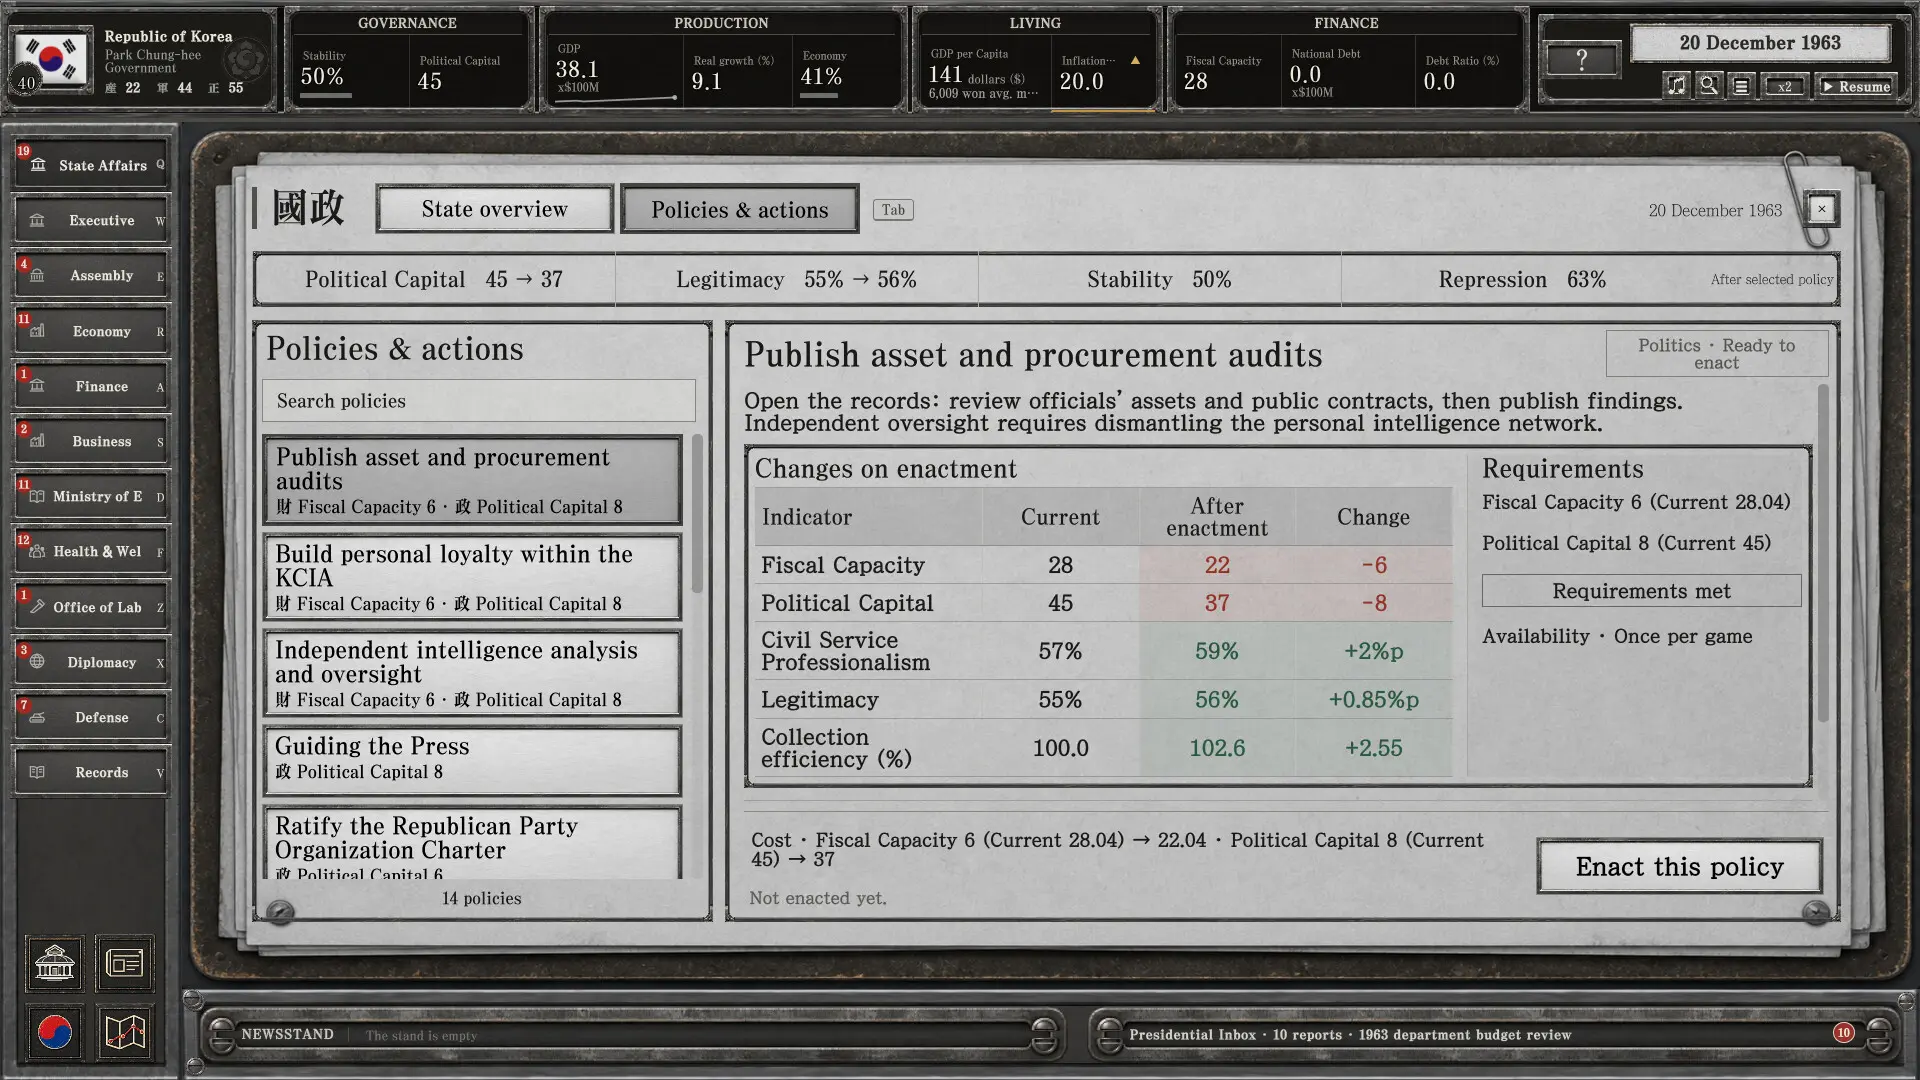The height and width of the screenshot is (1080, 1920).
Task: Open the map chart icon
Action: 125,1032
